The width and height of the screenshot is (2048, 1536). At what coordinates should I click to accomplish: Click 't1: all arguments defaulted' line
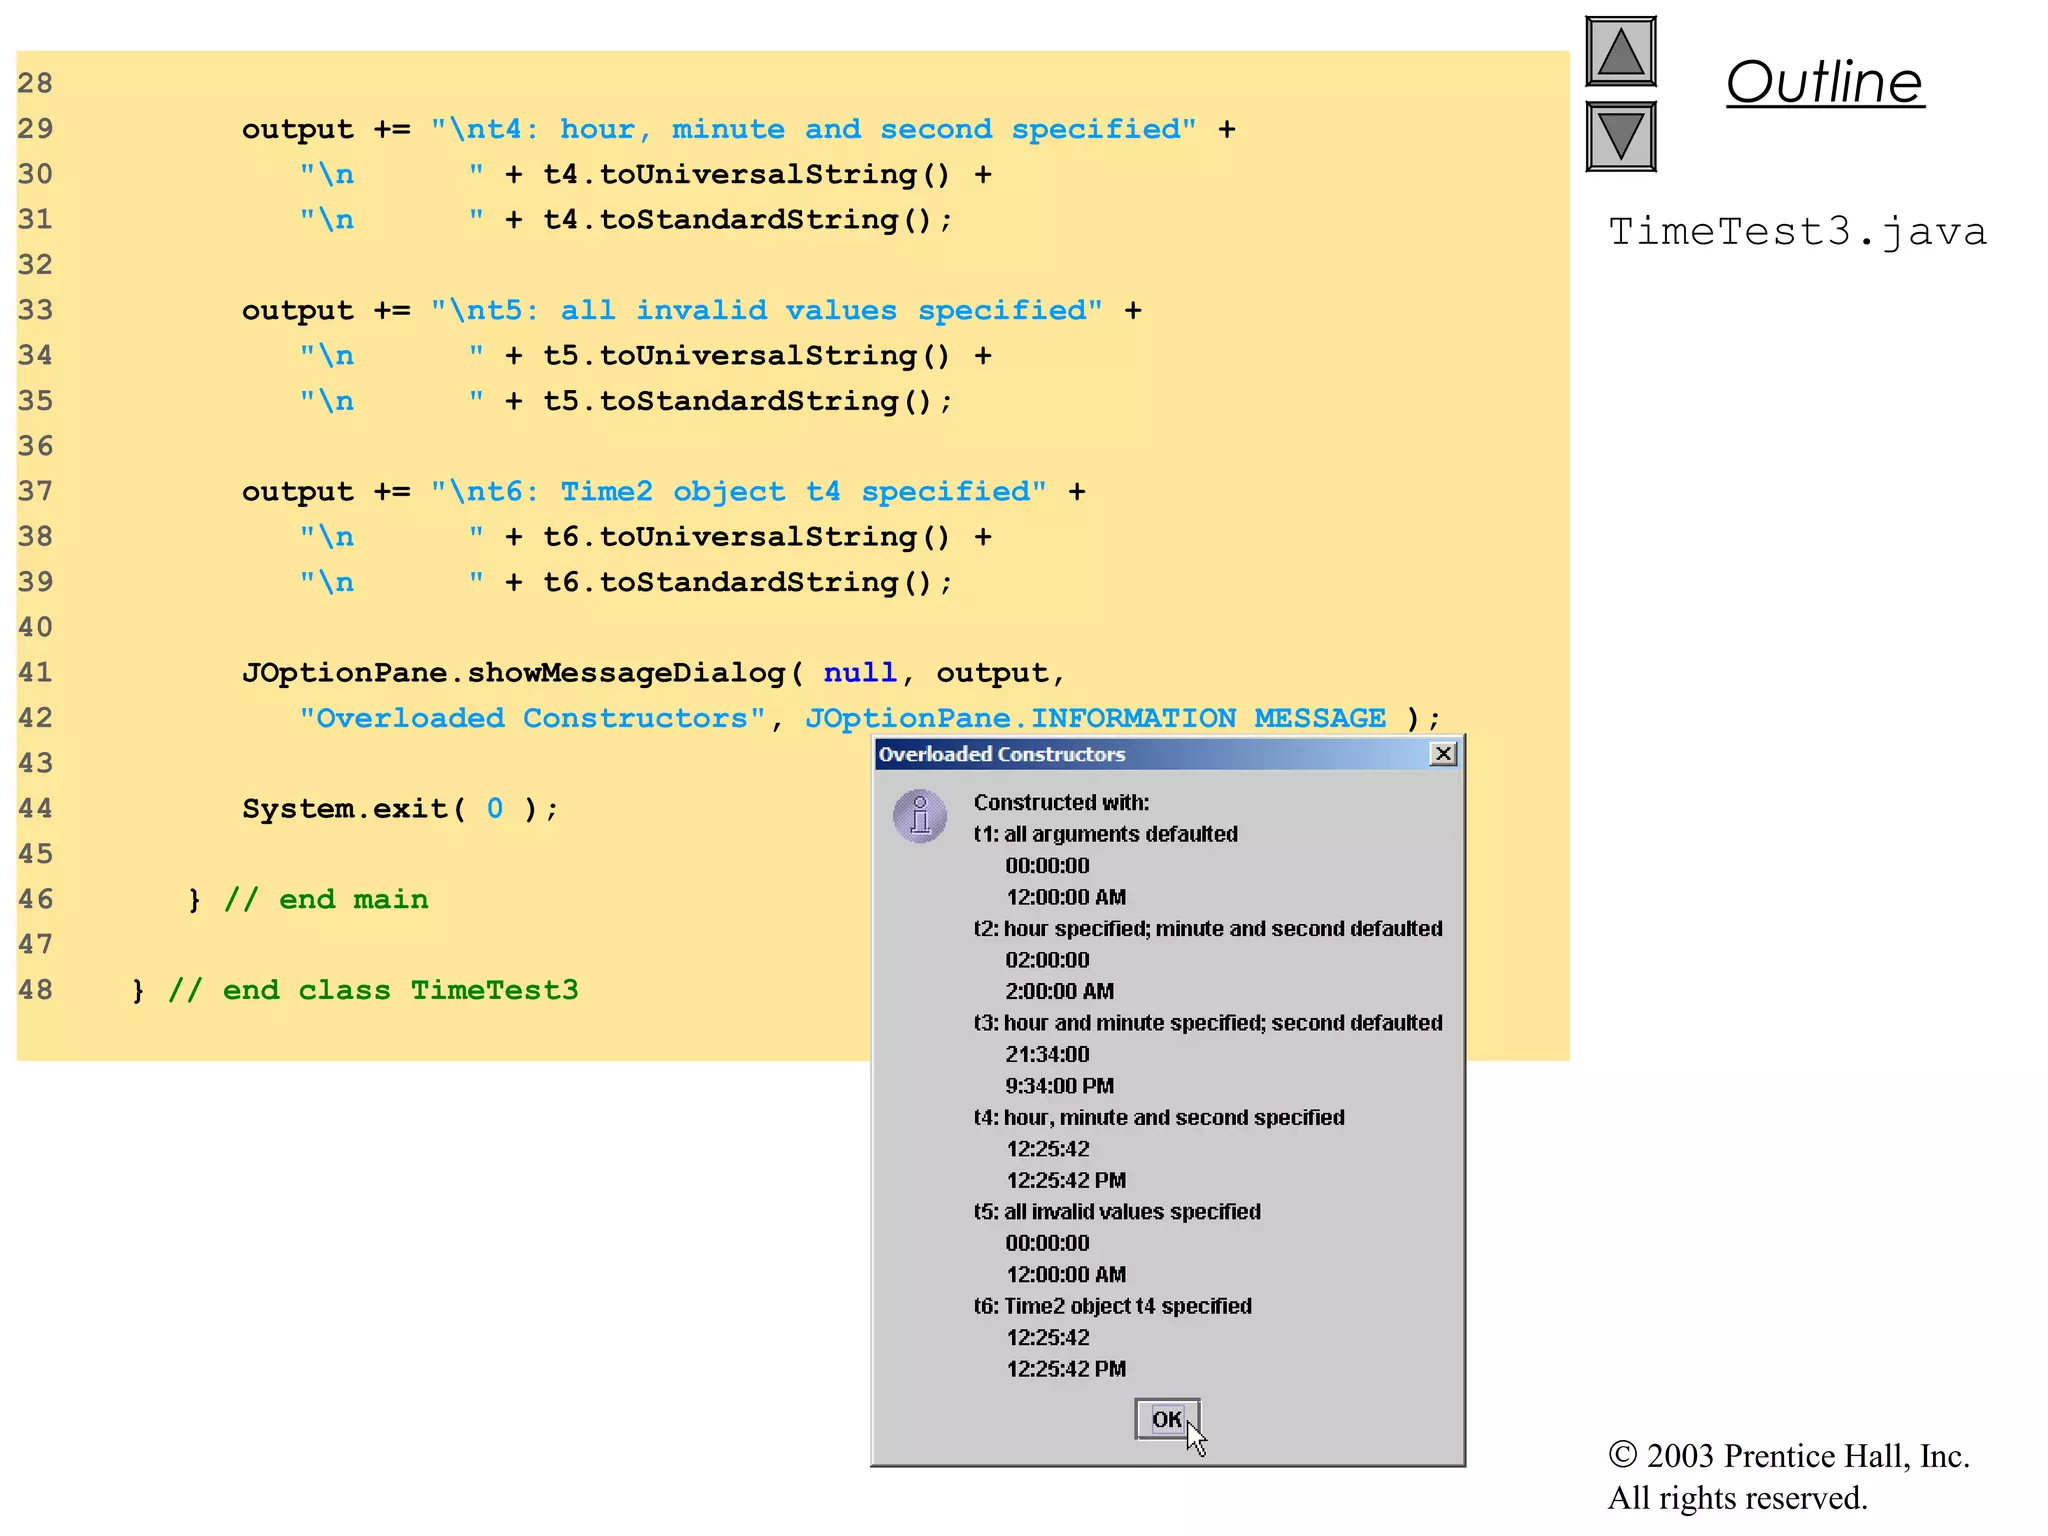point(1106,834)
